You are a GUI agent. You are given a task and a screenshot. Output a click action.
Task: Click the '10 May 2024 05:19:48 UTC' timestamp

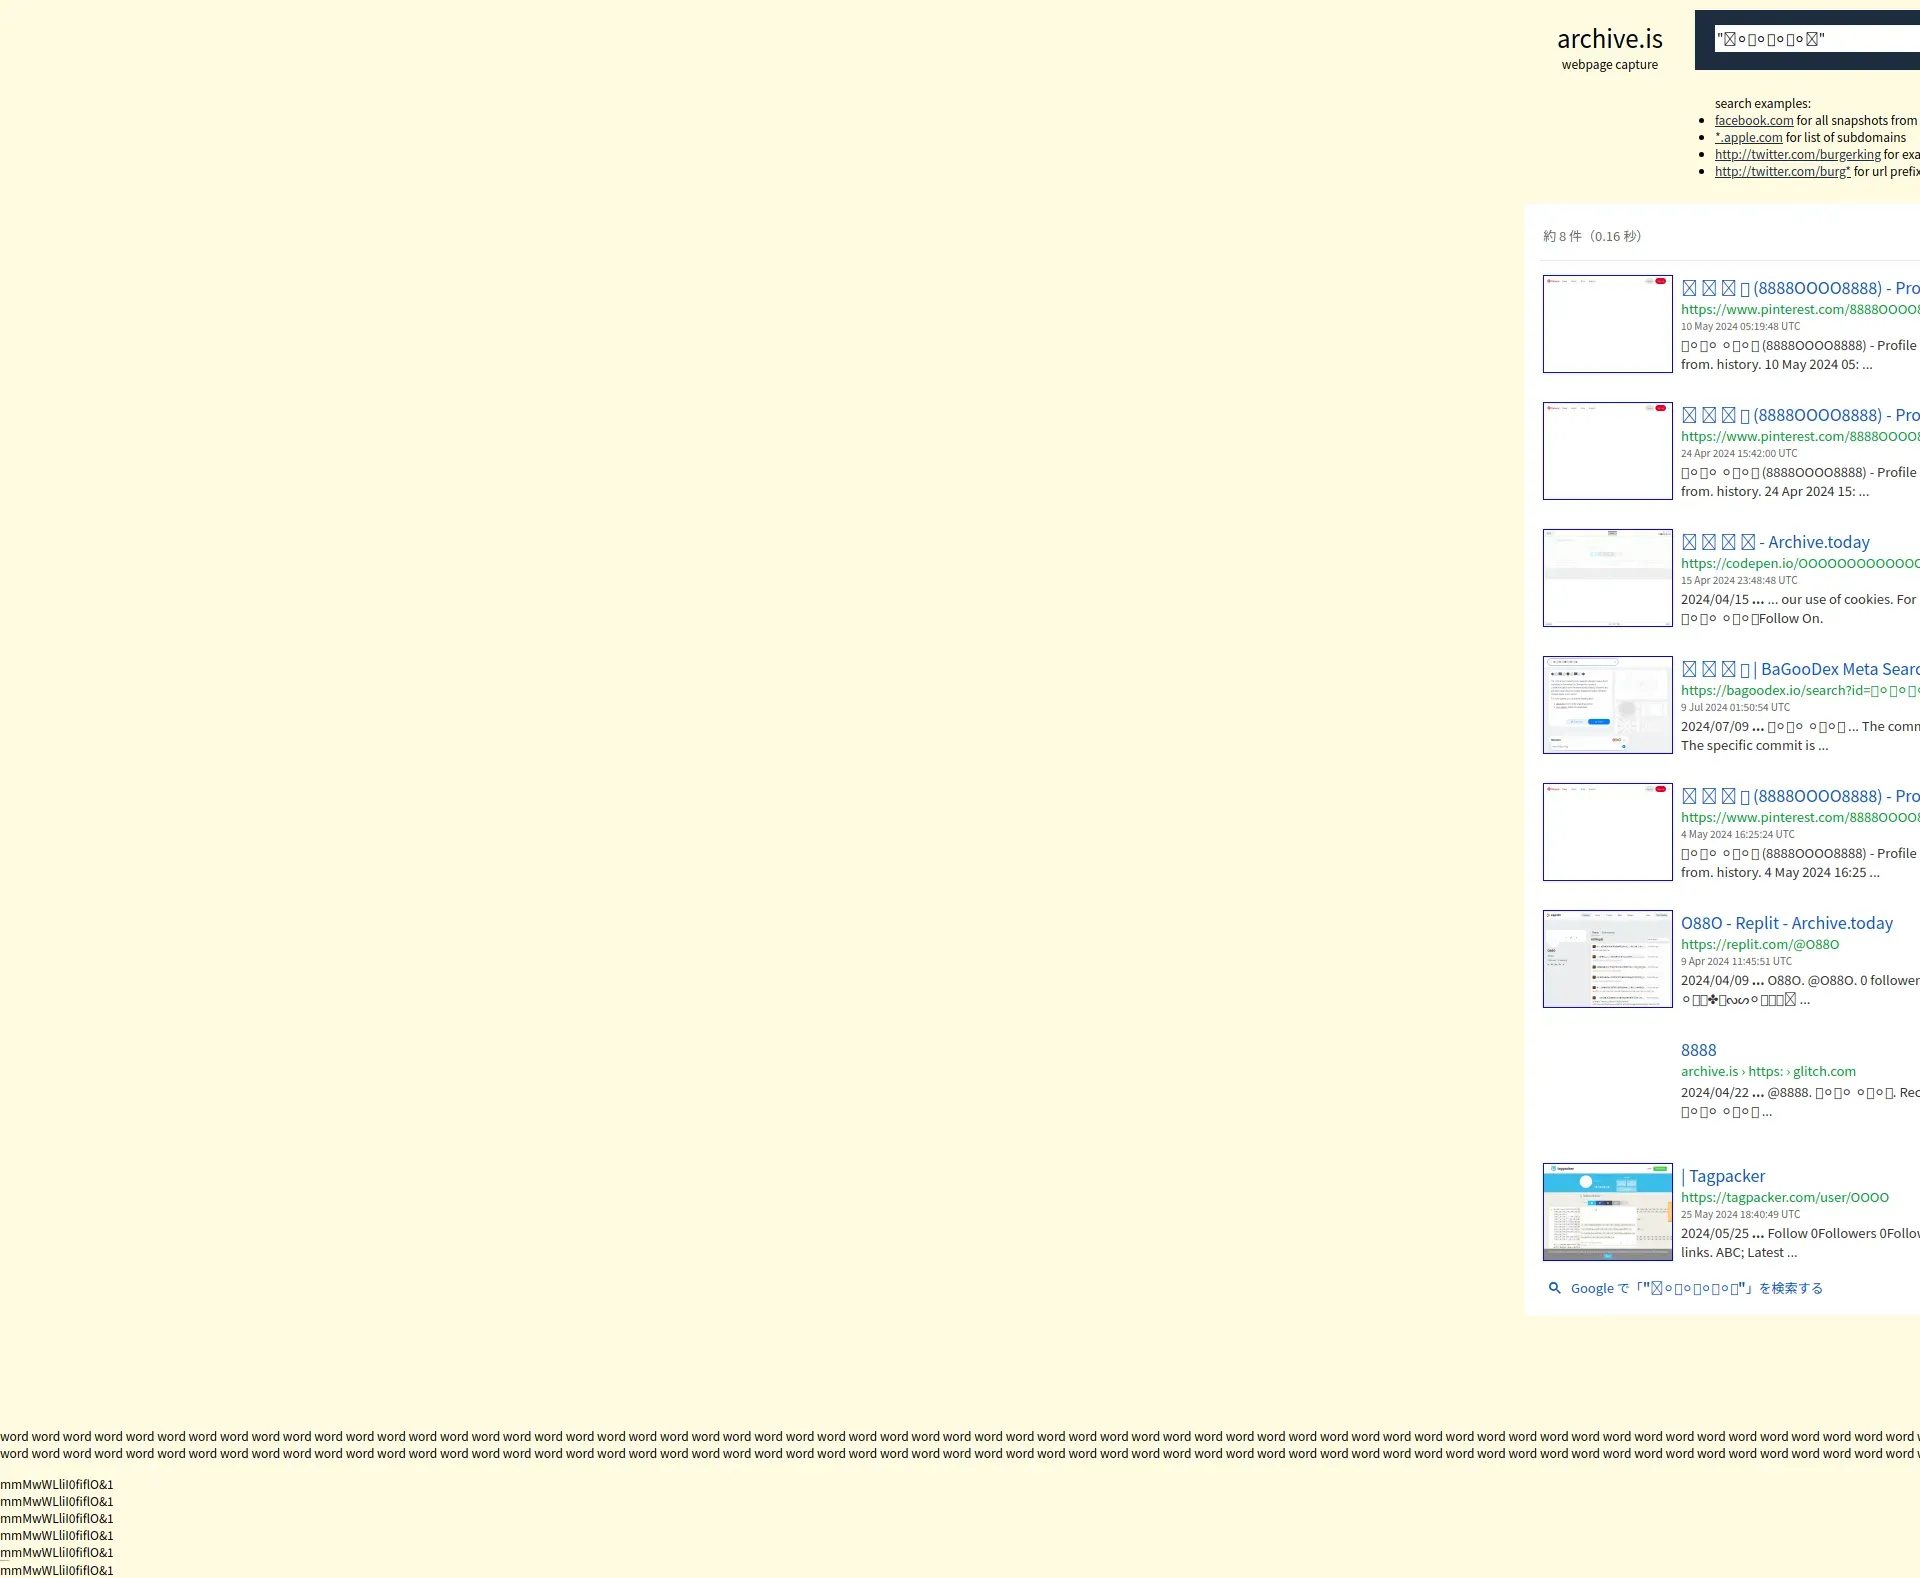pyautogui.click(x=1740, y=327)
